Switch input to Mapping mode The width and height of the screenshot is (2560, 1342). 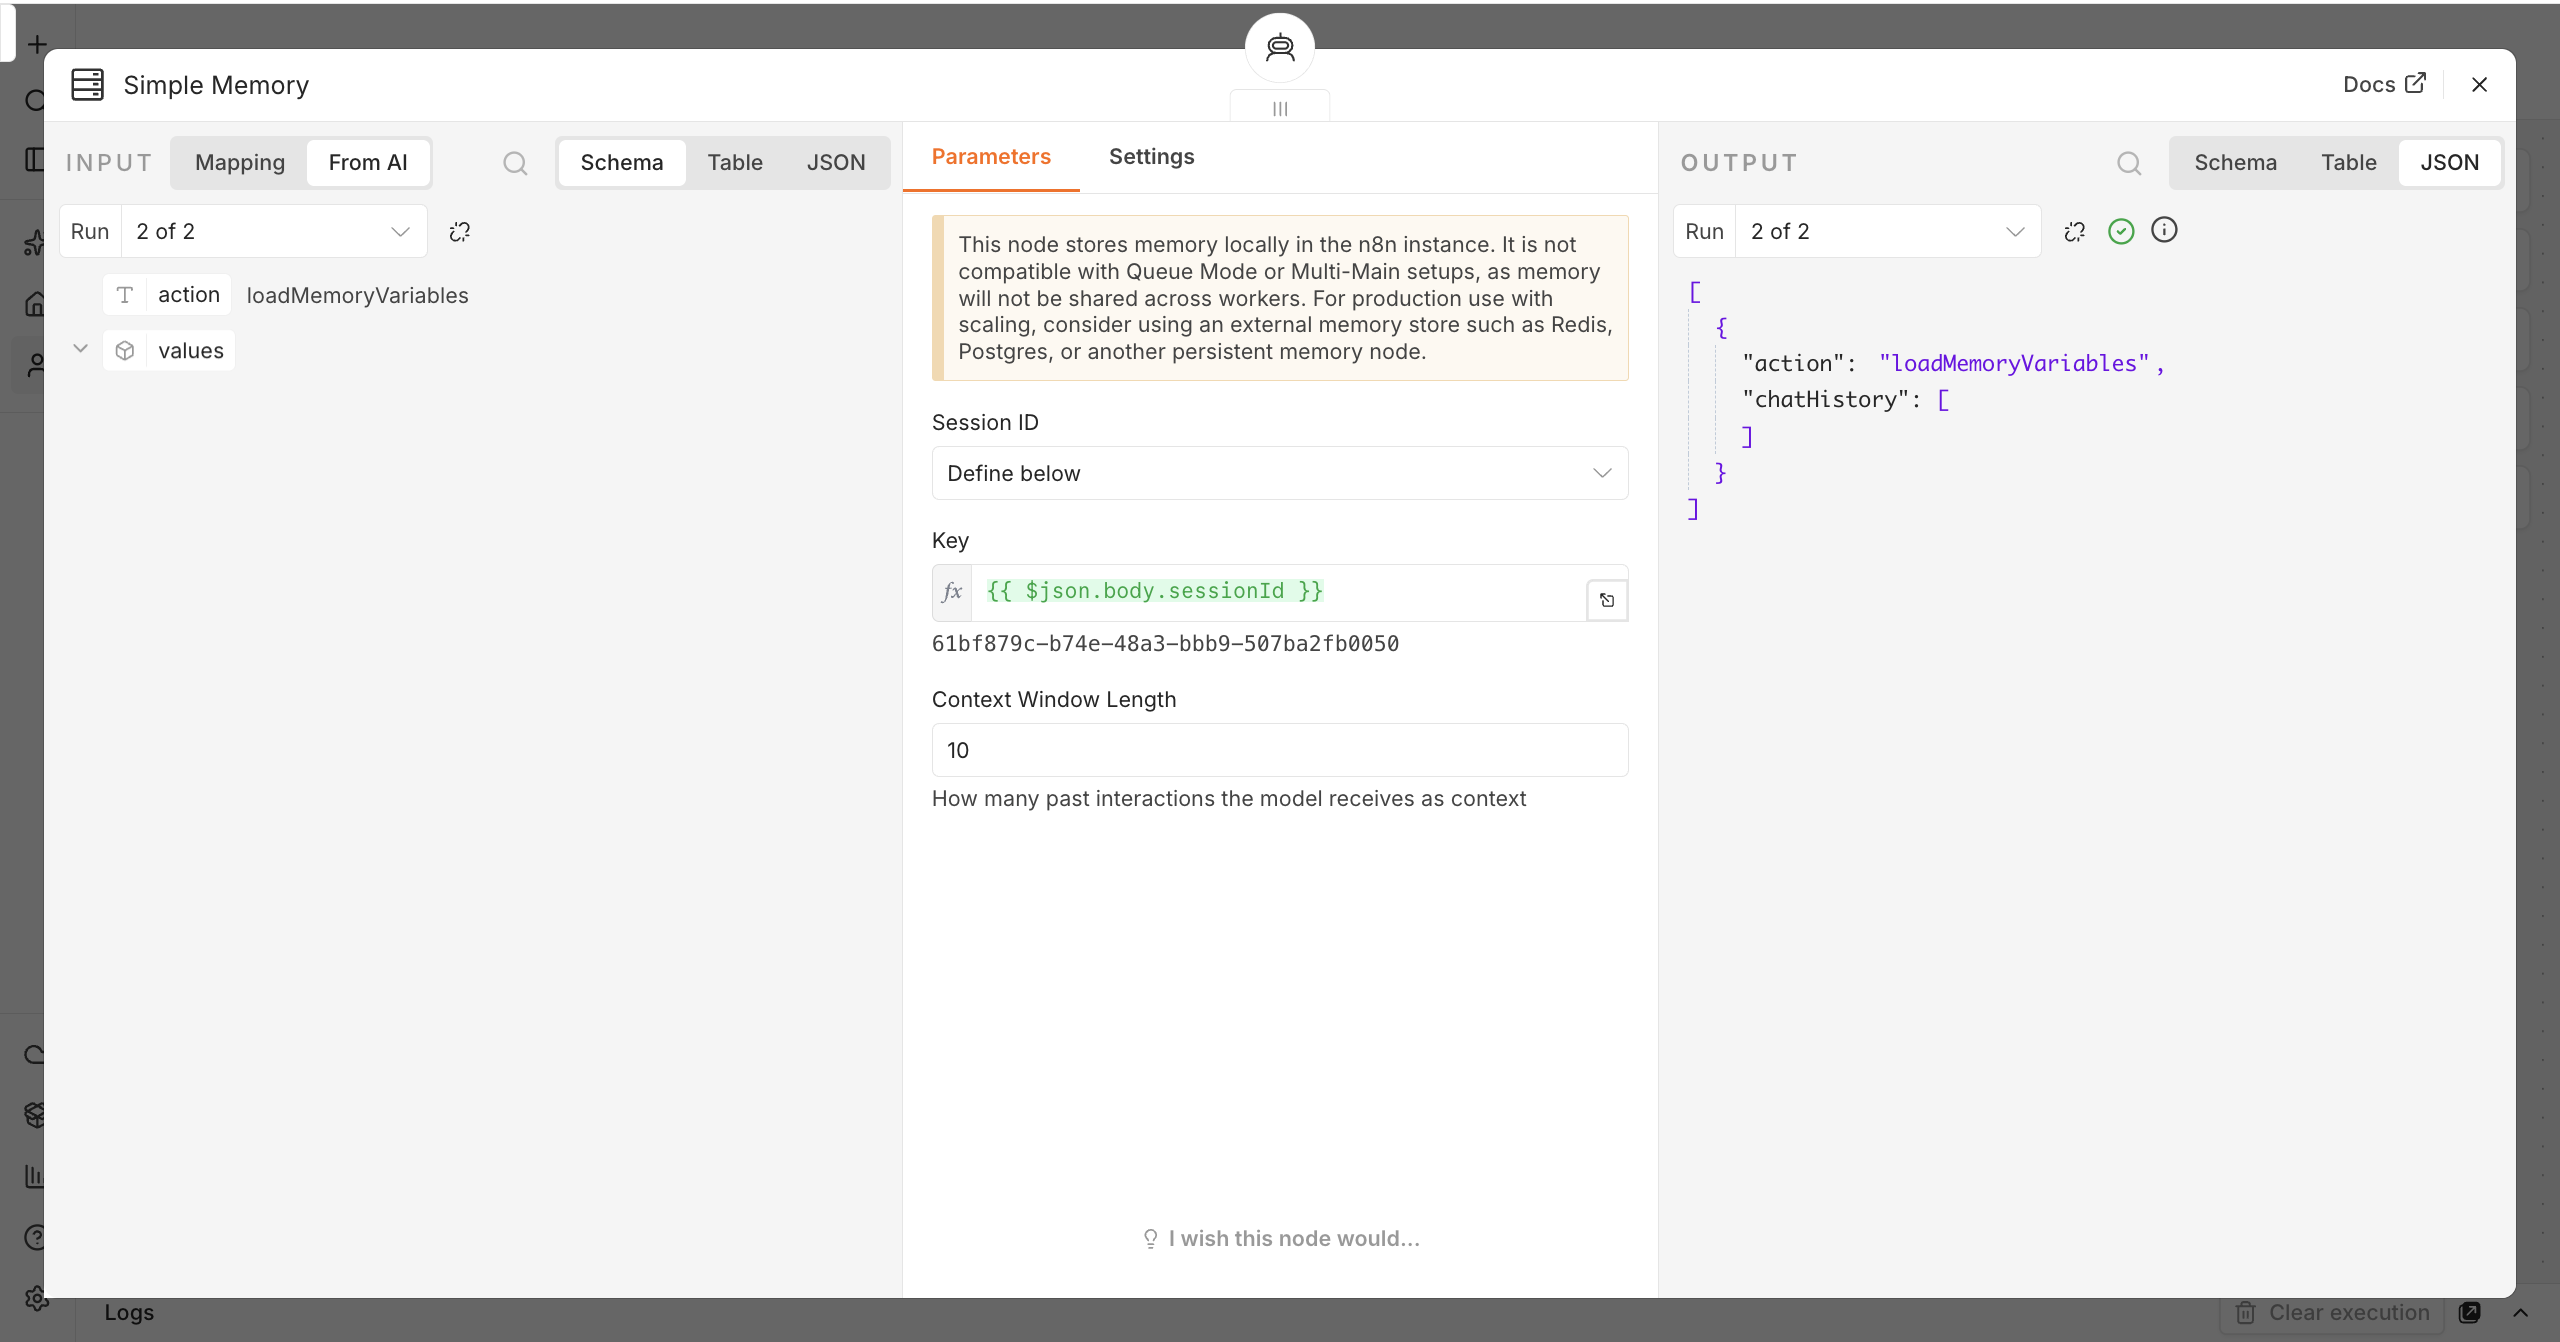point(240,162)
